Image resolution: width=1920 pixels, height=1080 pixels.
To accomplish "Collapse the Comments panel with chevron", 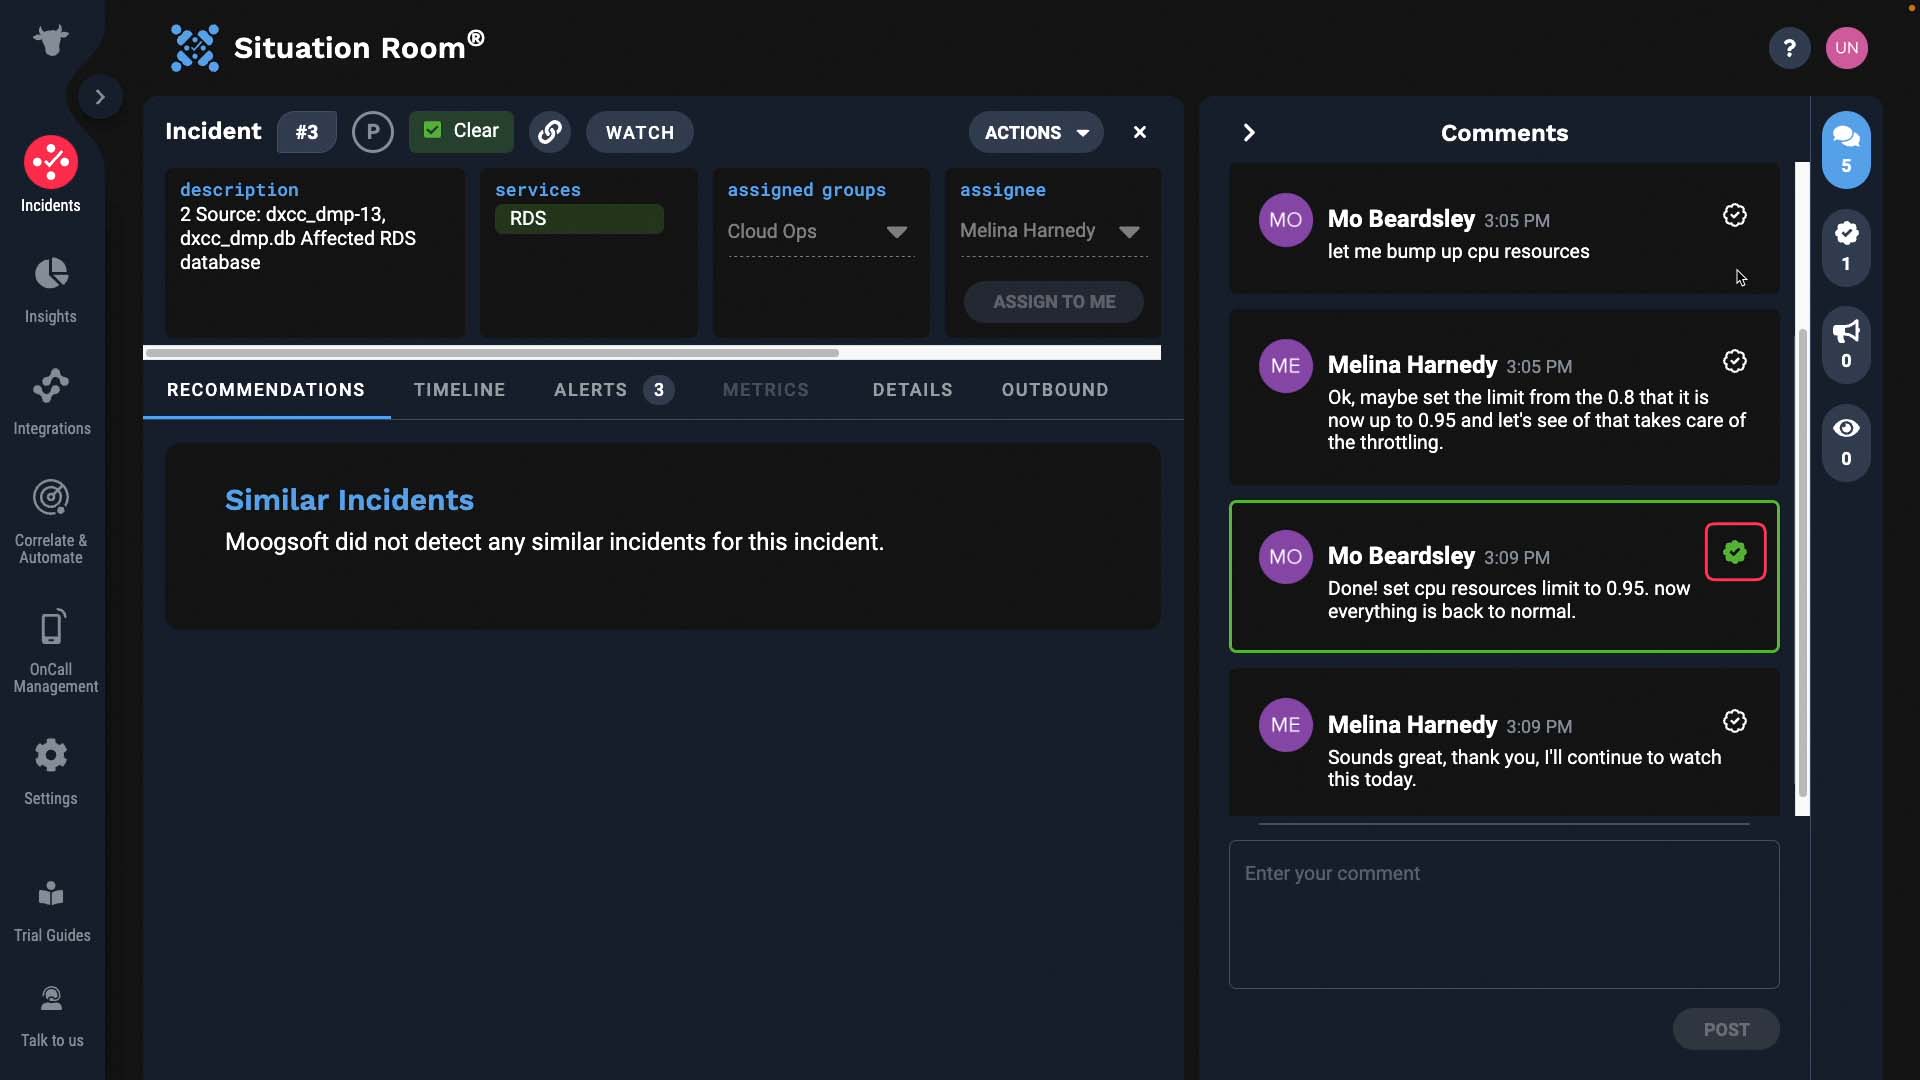I will coord(1249,133).
